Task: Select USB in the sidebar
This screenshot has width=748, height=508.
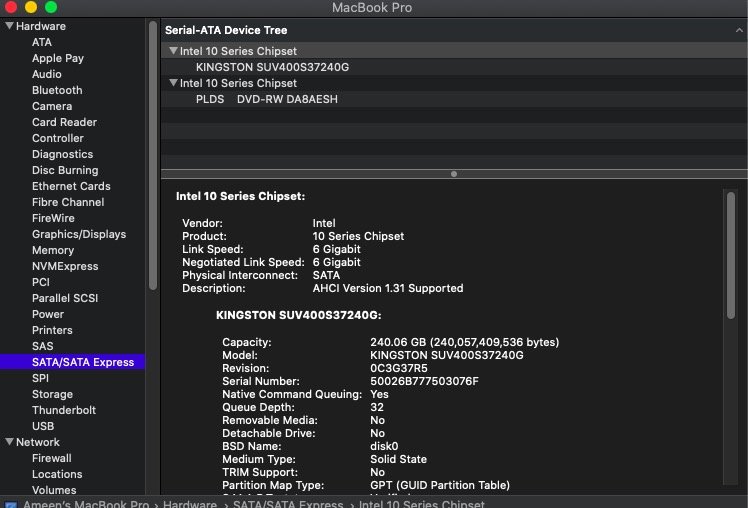Action: [x=43, y=426]
